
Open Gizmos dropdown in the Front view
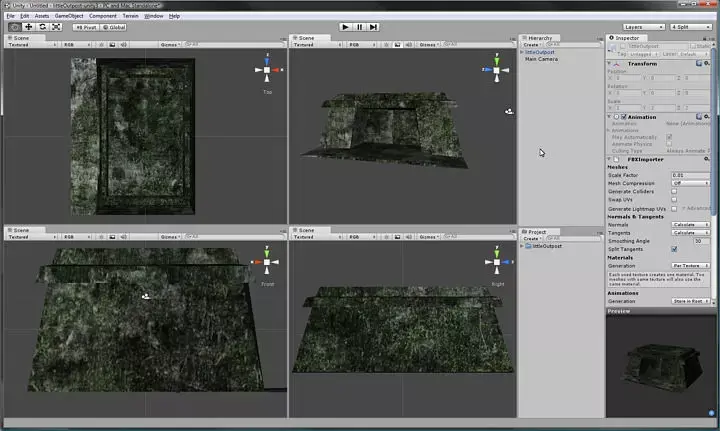[x=170, y=237]
